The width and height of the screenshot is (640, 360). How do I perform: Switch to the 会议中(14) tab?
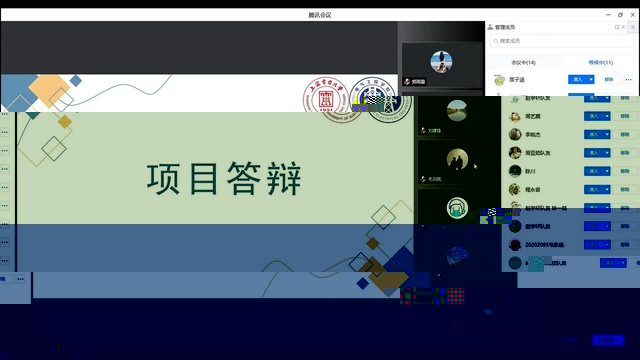click(523, 62)
